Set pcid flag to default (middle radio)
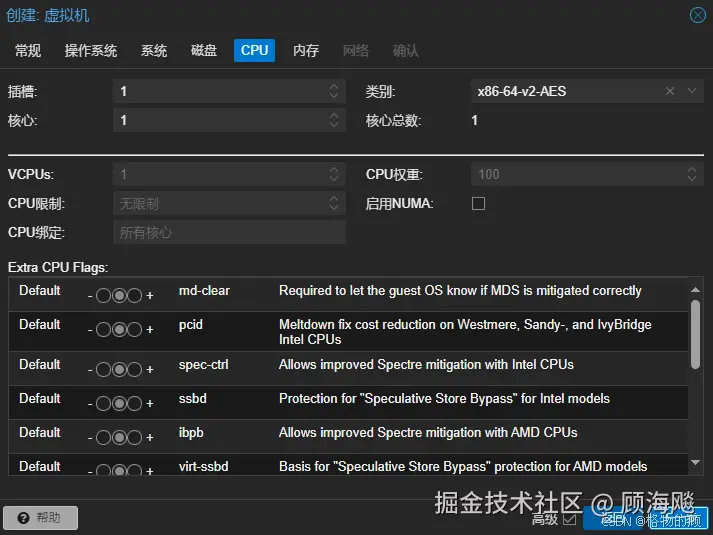713x535 pixels. click(x=119, y=330)
